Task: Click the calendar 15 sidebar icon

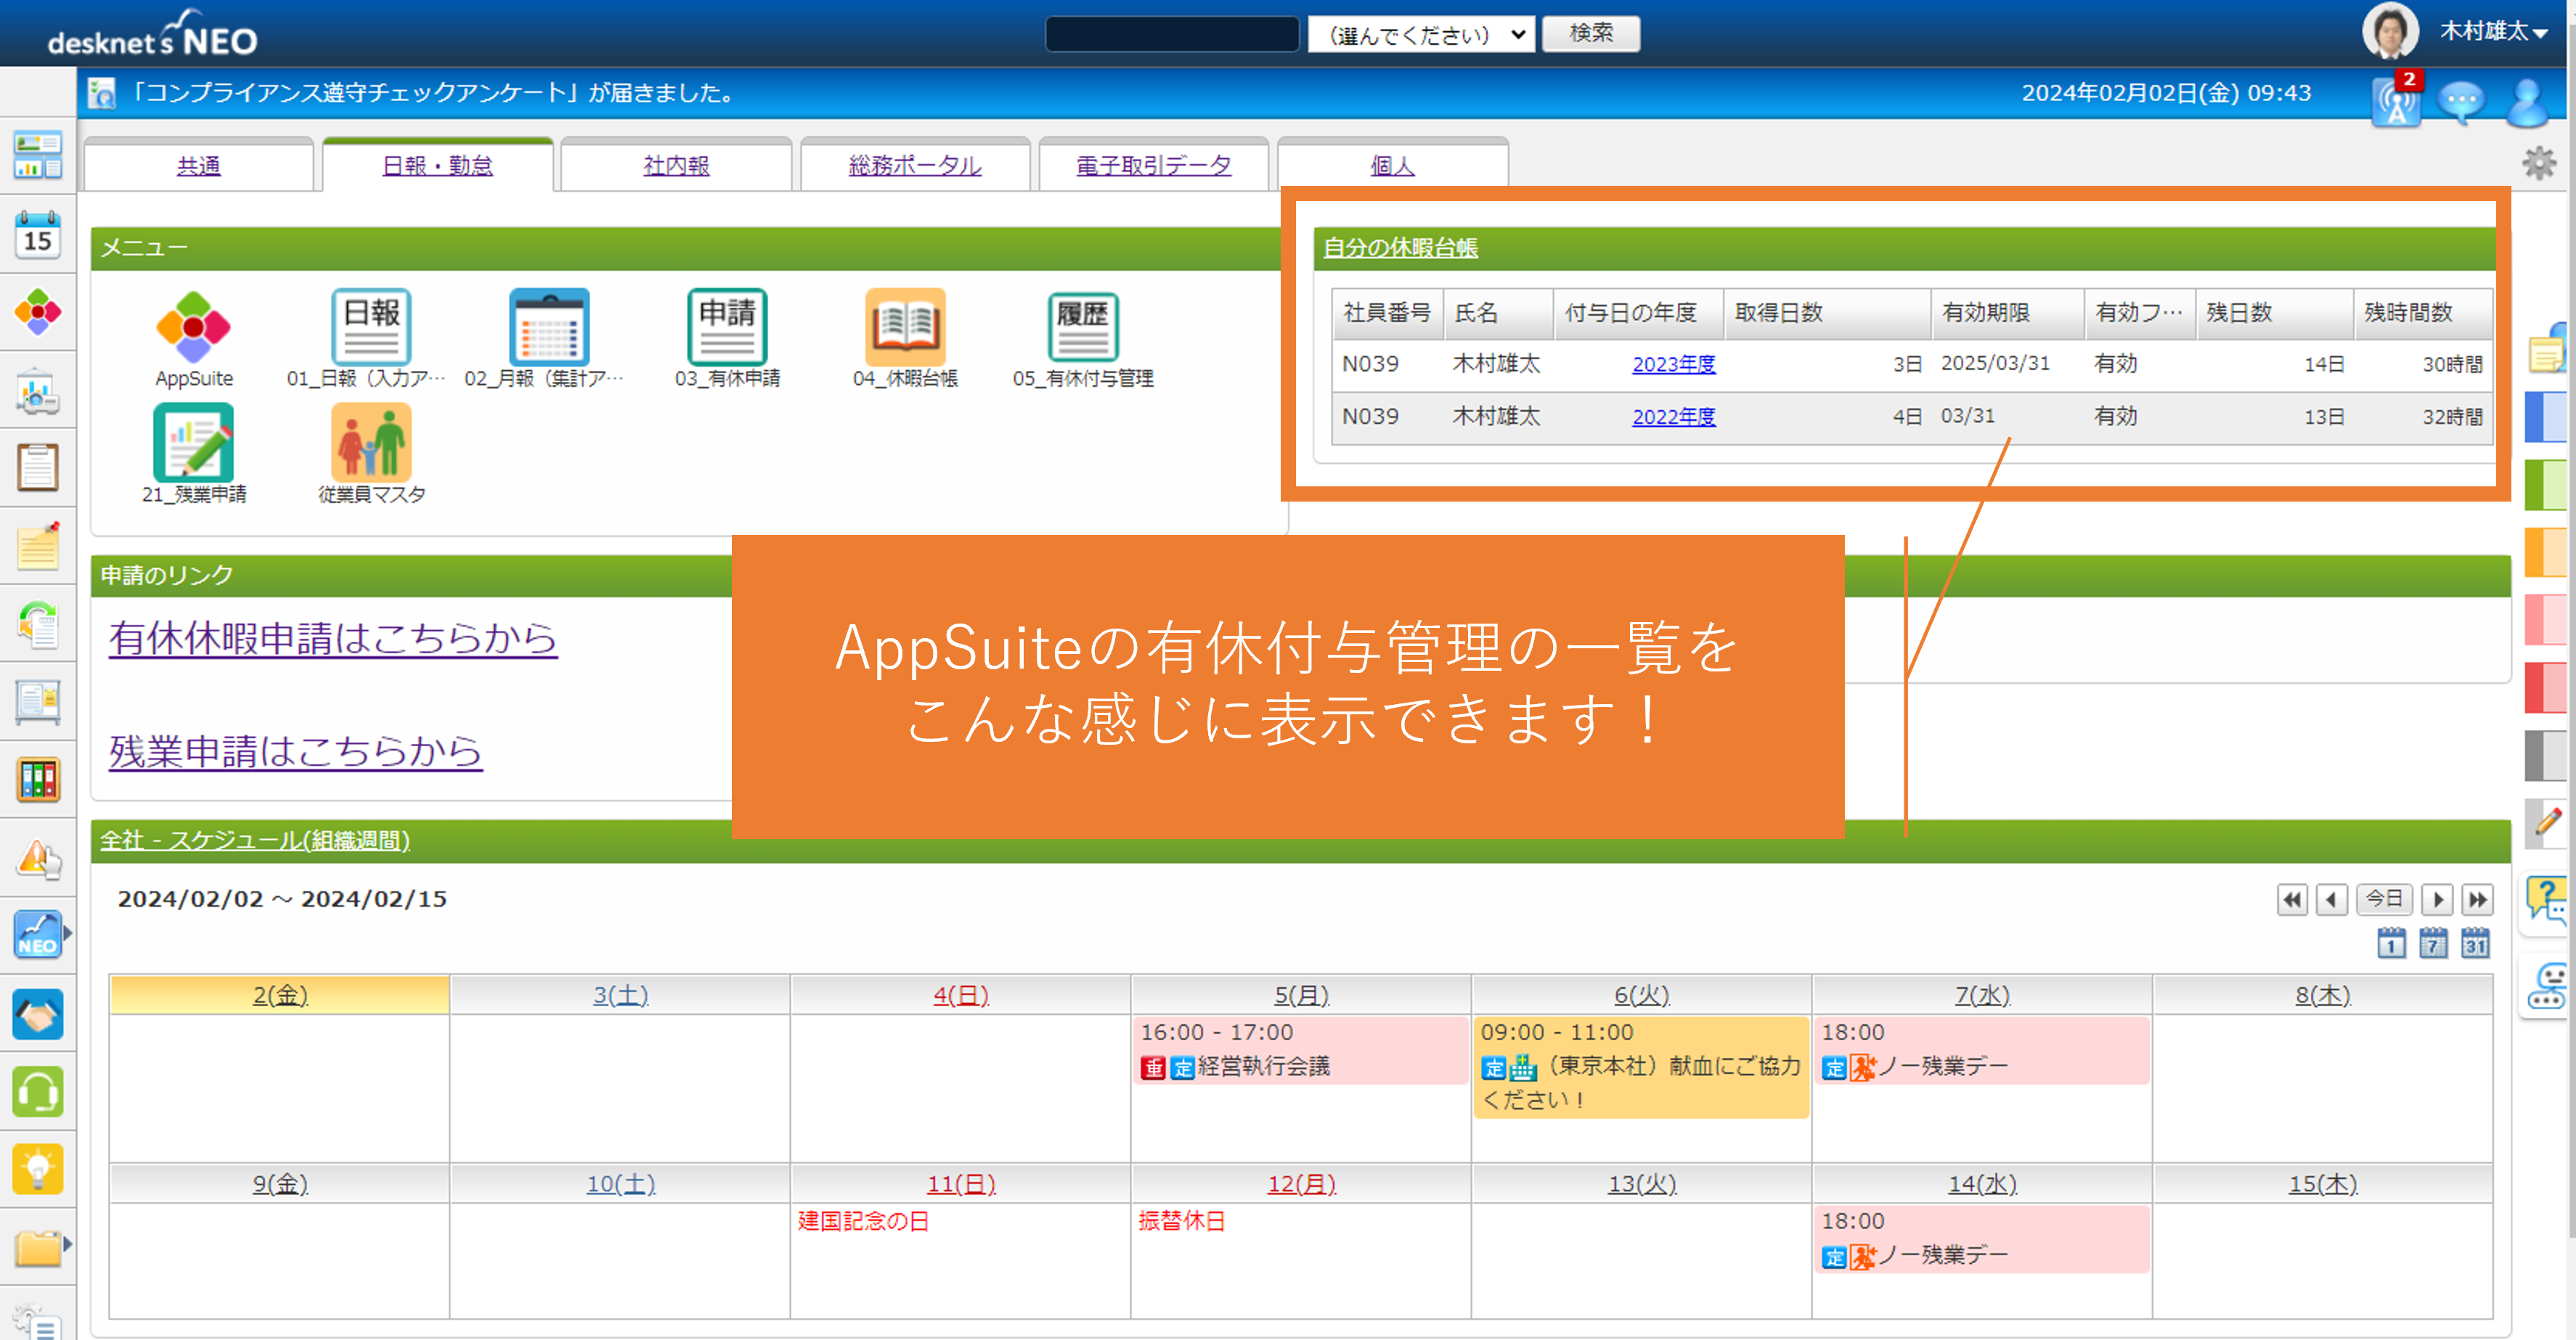Action: click(38, 235)
